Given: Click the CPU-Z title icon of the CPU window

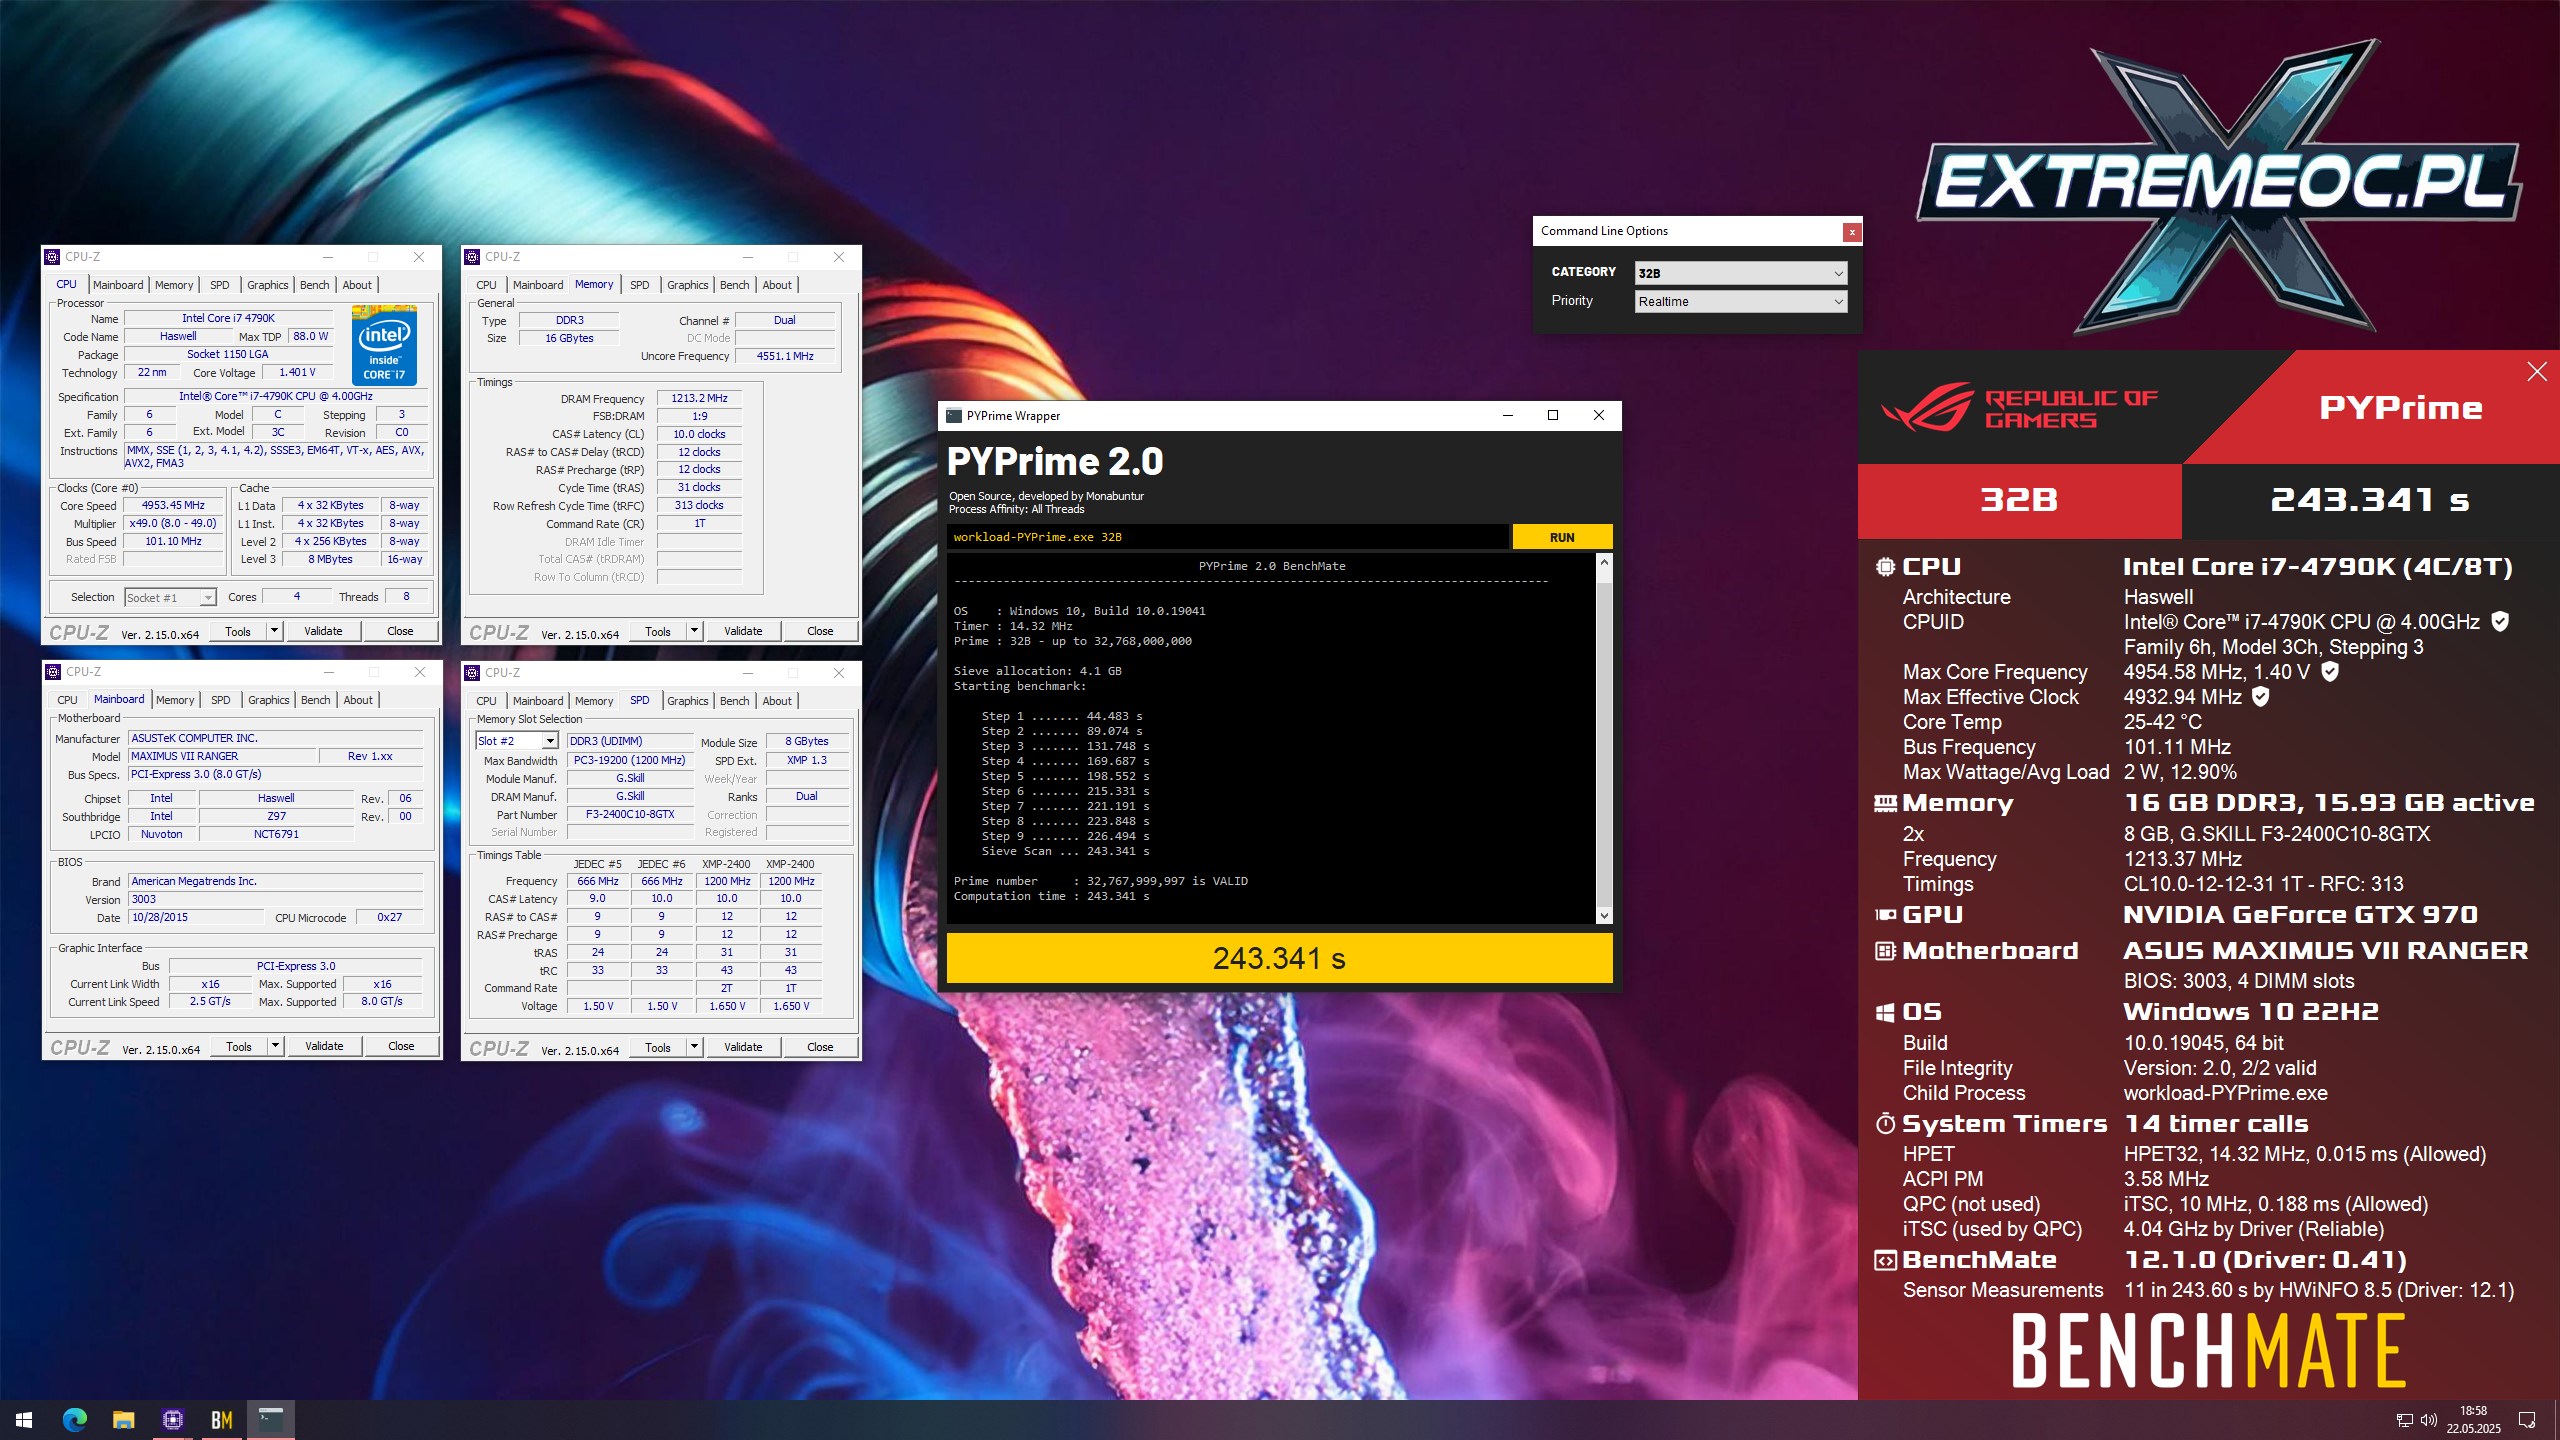Looking at the screenshot, I should click(53, 257).
